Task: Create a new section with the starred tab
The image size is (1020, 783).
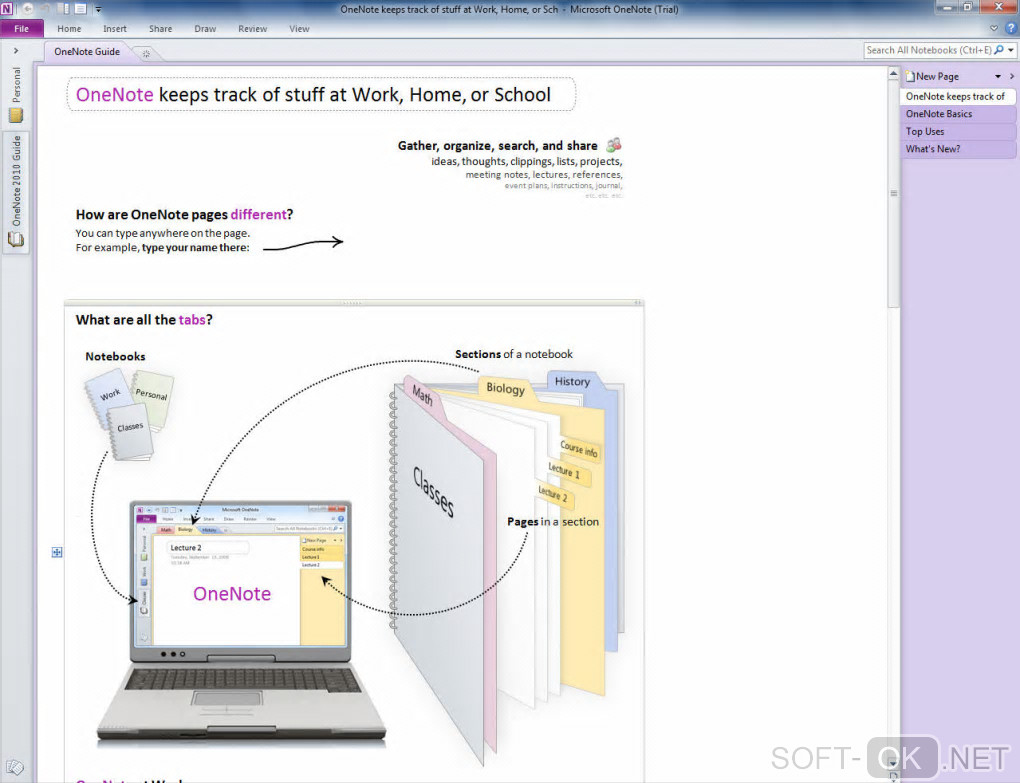Action: 146,53
